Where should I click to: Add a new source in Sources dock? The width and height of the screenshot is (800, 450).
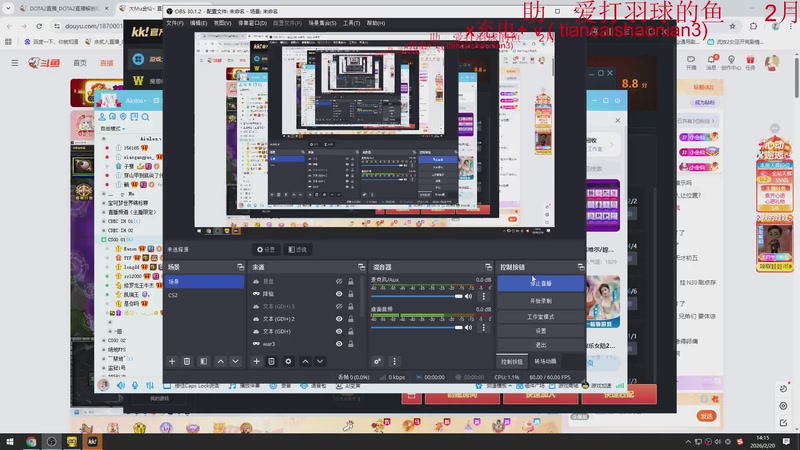click(256, 361)
